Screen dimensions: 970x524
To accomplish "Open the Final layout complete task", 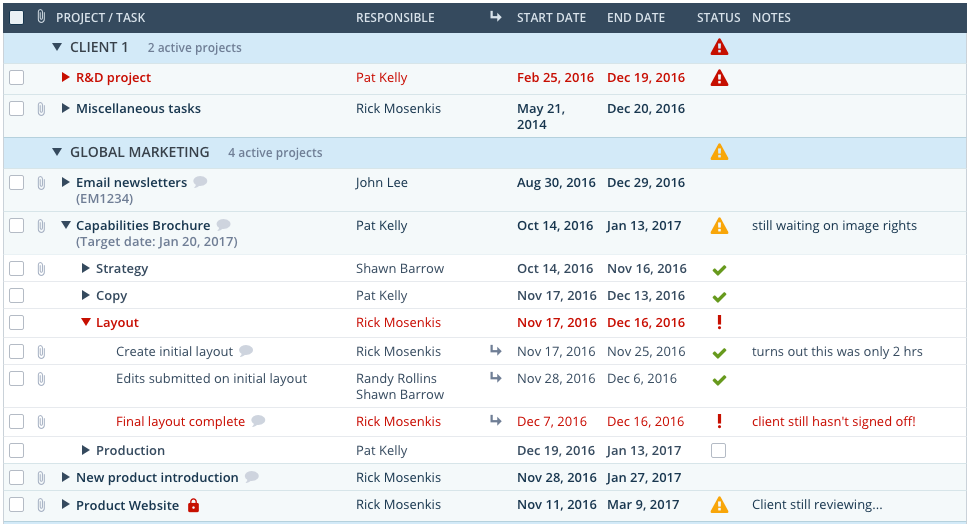I will coord(181,421).
